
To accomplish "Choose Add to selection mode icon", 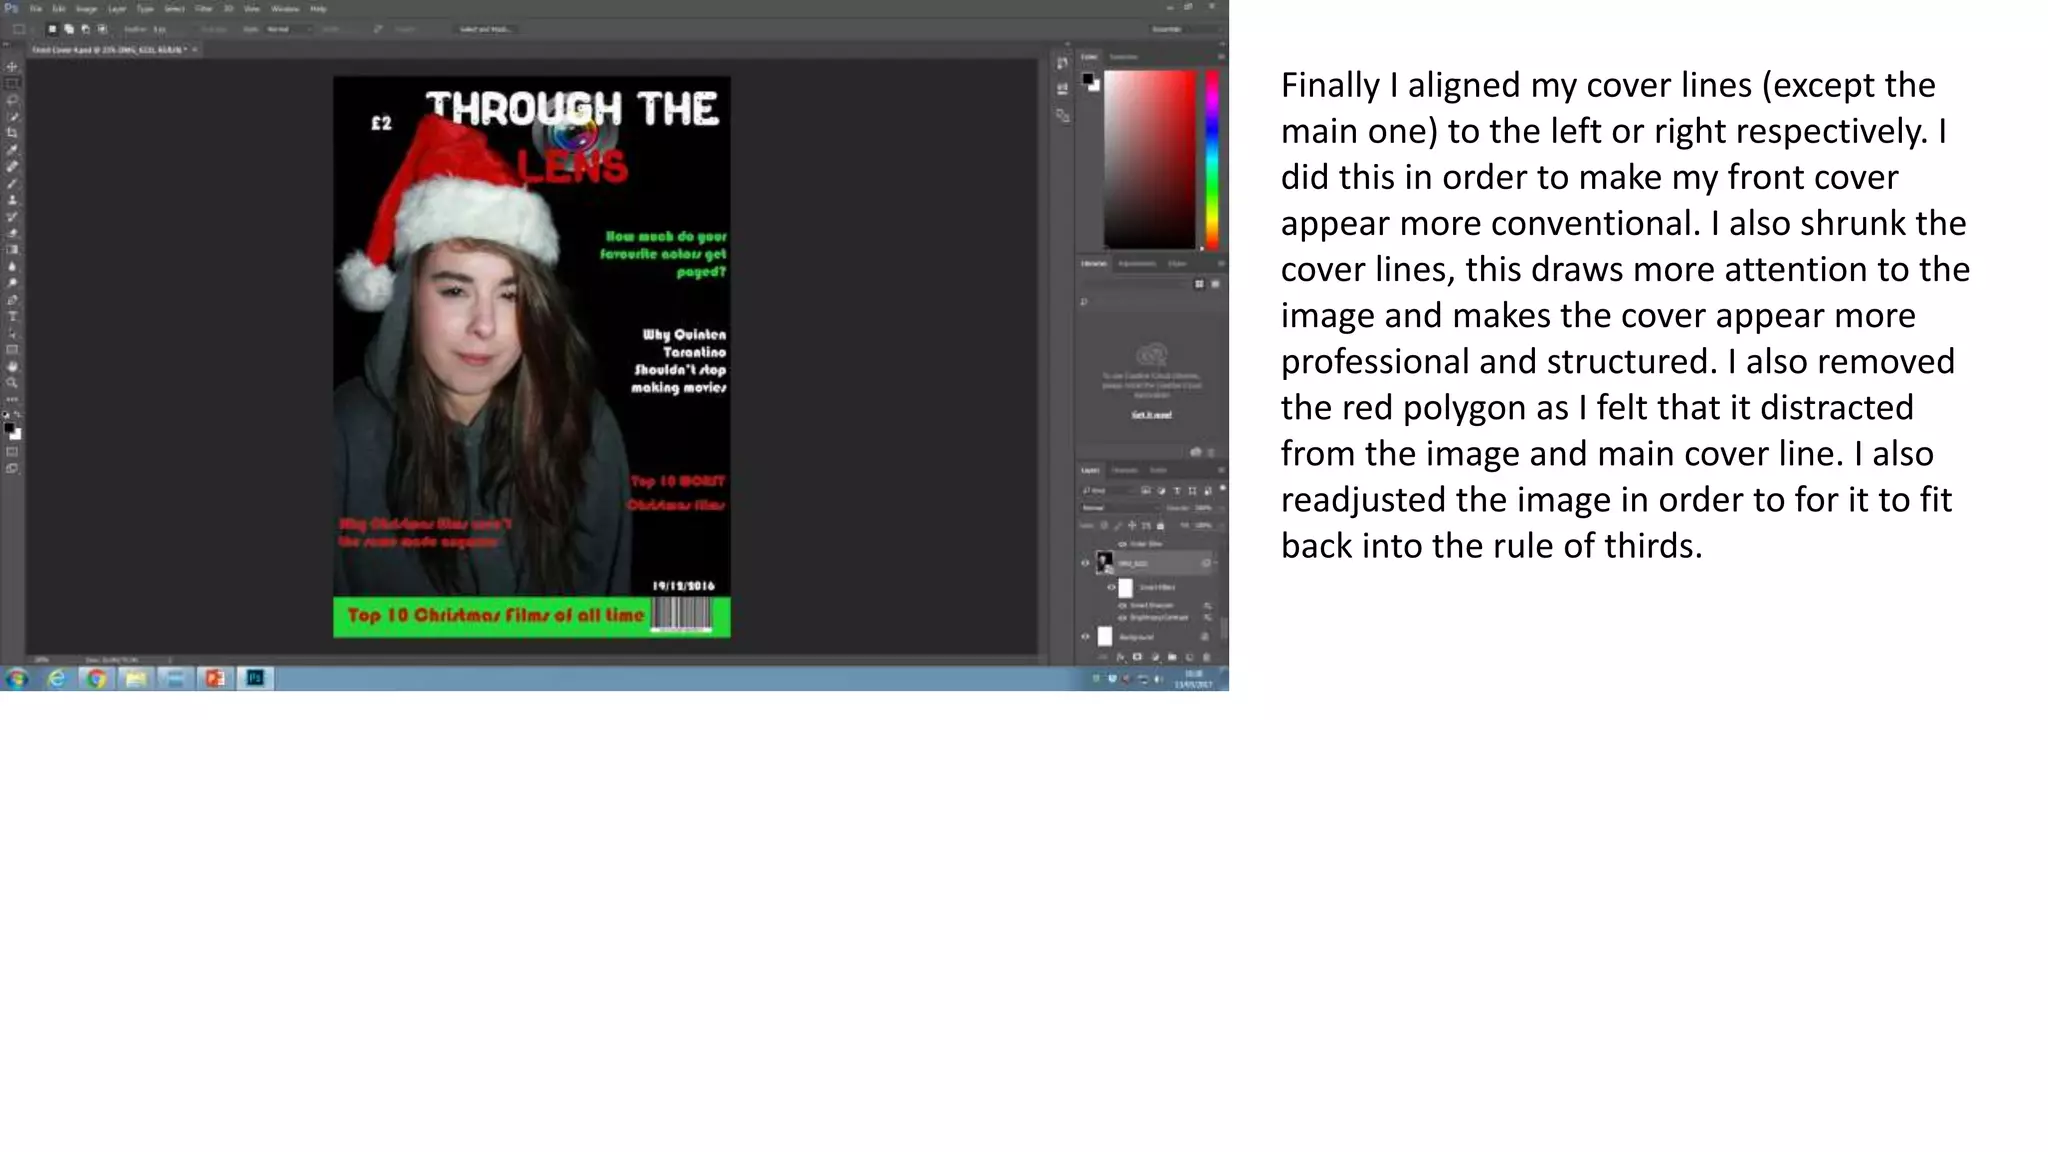I will pyautogui.click(x=69, y=29).
